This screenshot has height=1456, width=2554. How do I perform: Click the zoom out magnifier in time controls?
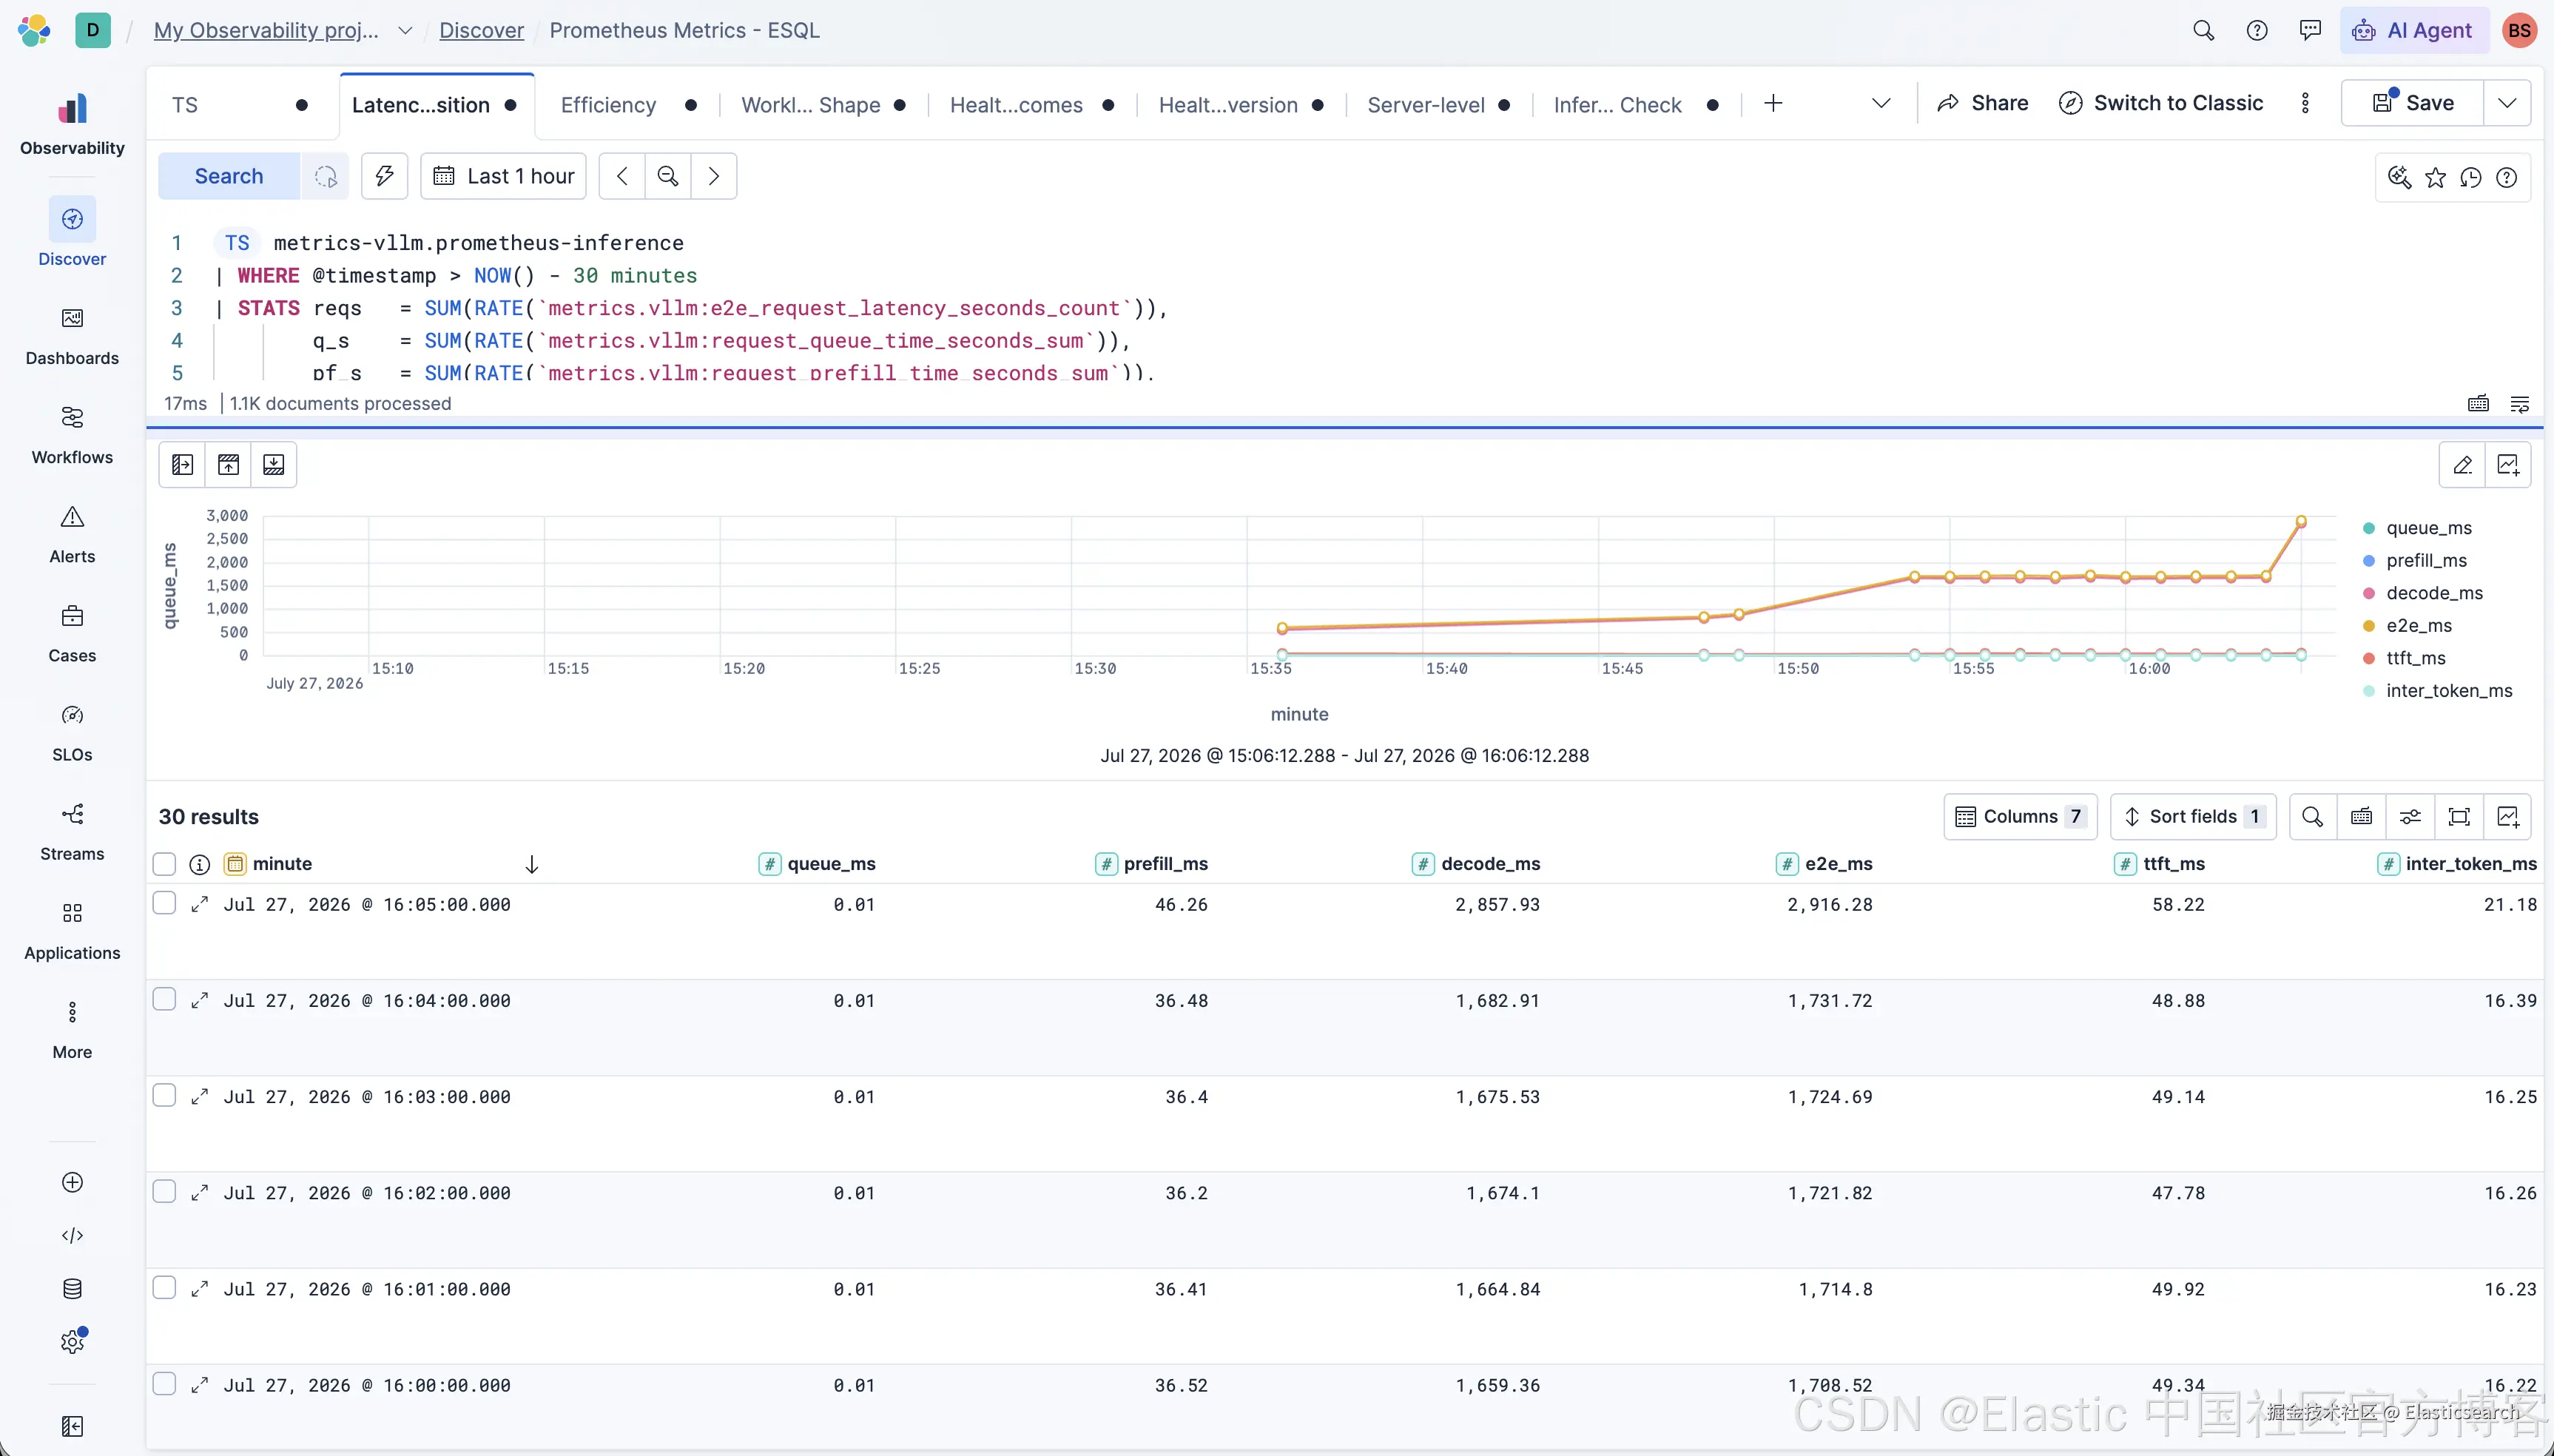(668, 176)
